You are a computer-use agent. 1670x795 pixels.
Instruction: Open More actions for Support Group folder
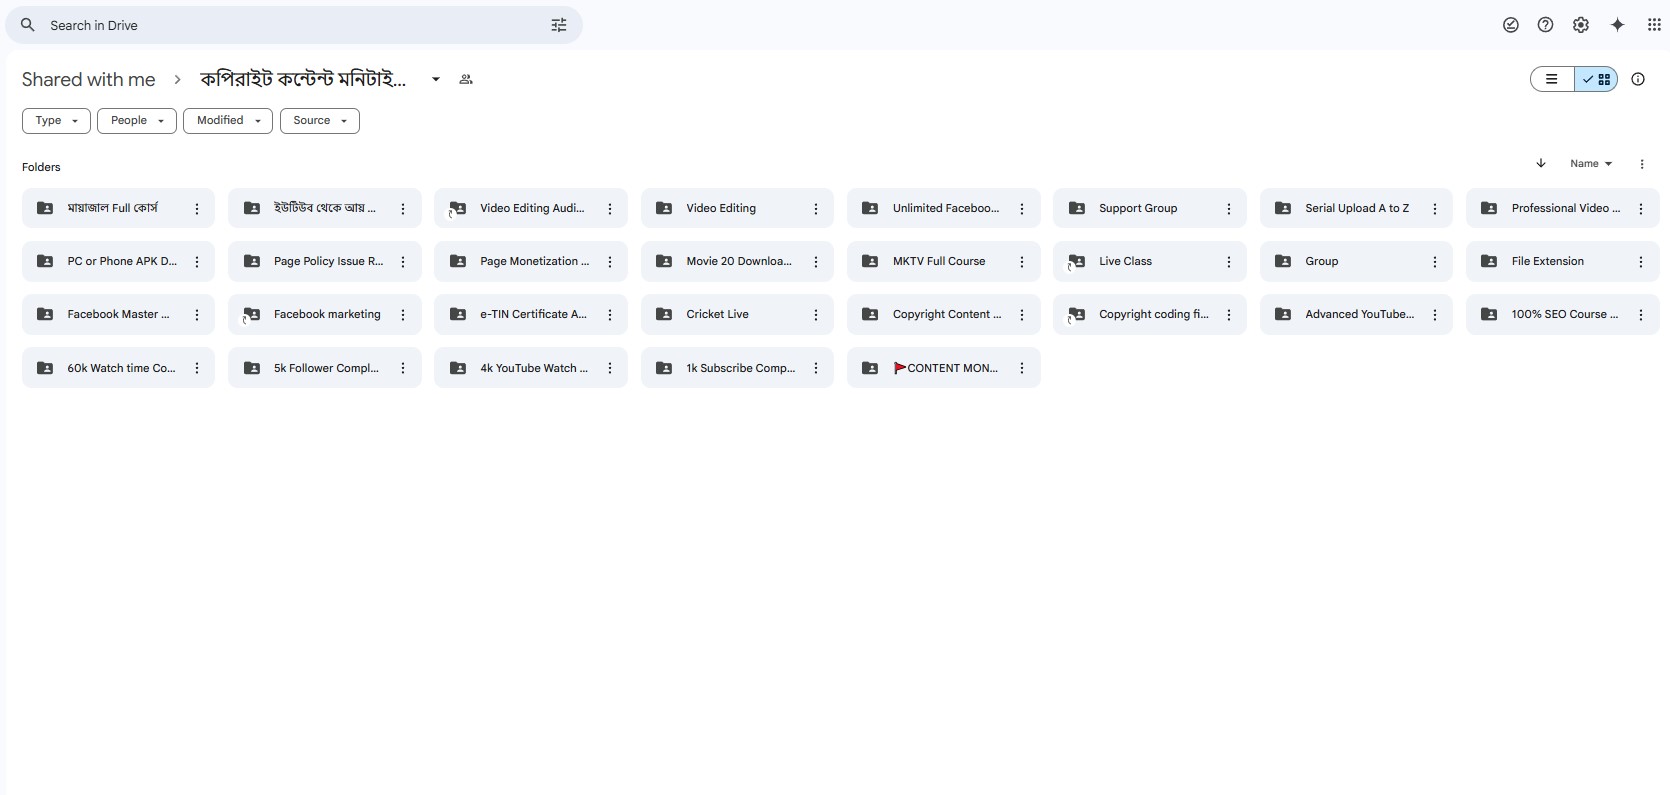pos(1228,209)
